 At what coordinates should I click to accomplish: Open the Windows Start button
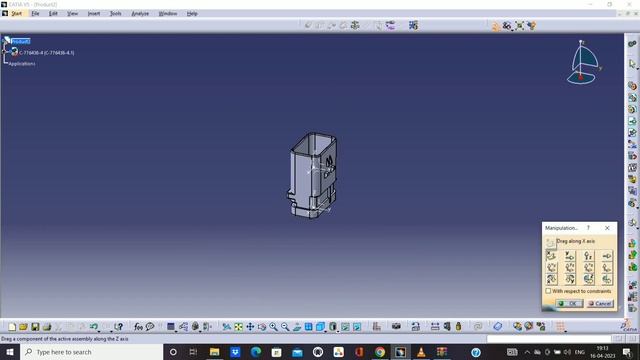10,352
